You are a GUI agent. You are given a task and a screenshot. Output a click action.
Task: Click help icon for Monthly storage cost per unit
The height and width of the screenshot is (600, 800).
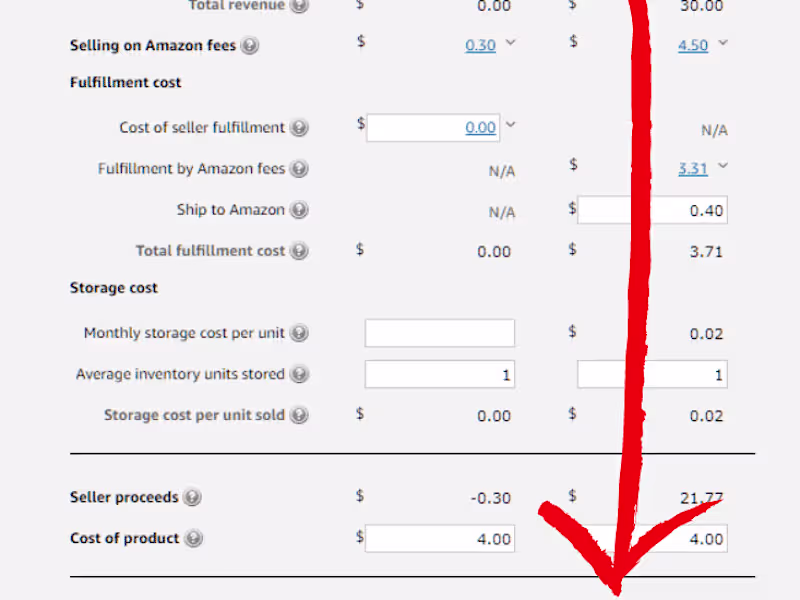point(299,333)
